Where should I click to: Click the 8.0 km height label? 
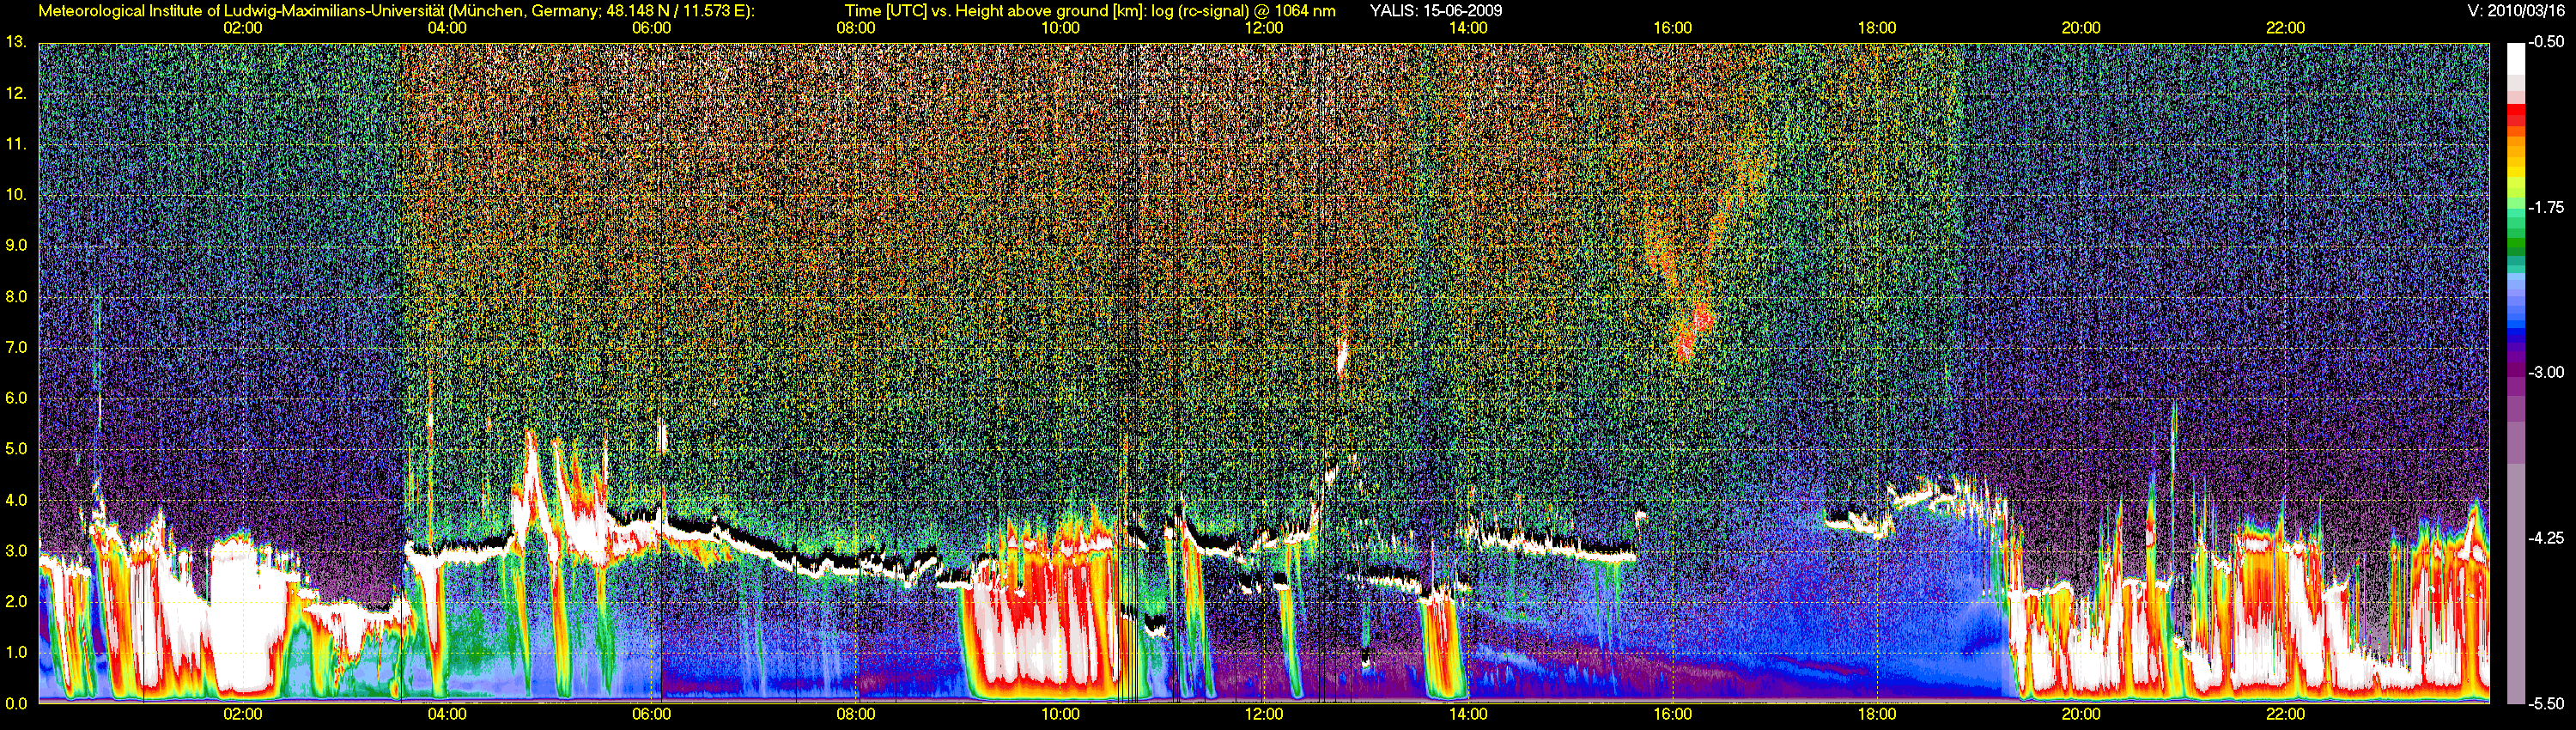(16, 296)
